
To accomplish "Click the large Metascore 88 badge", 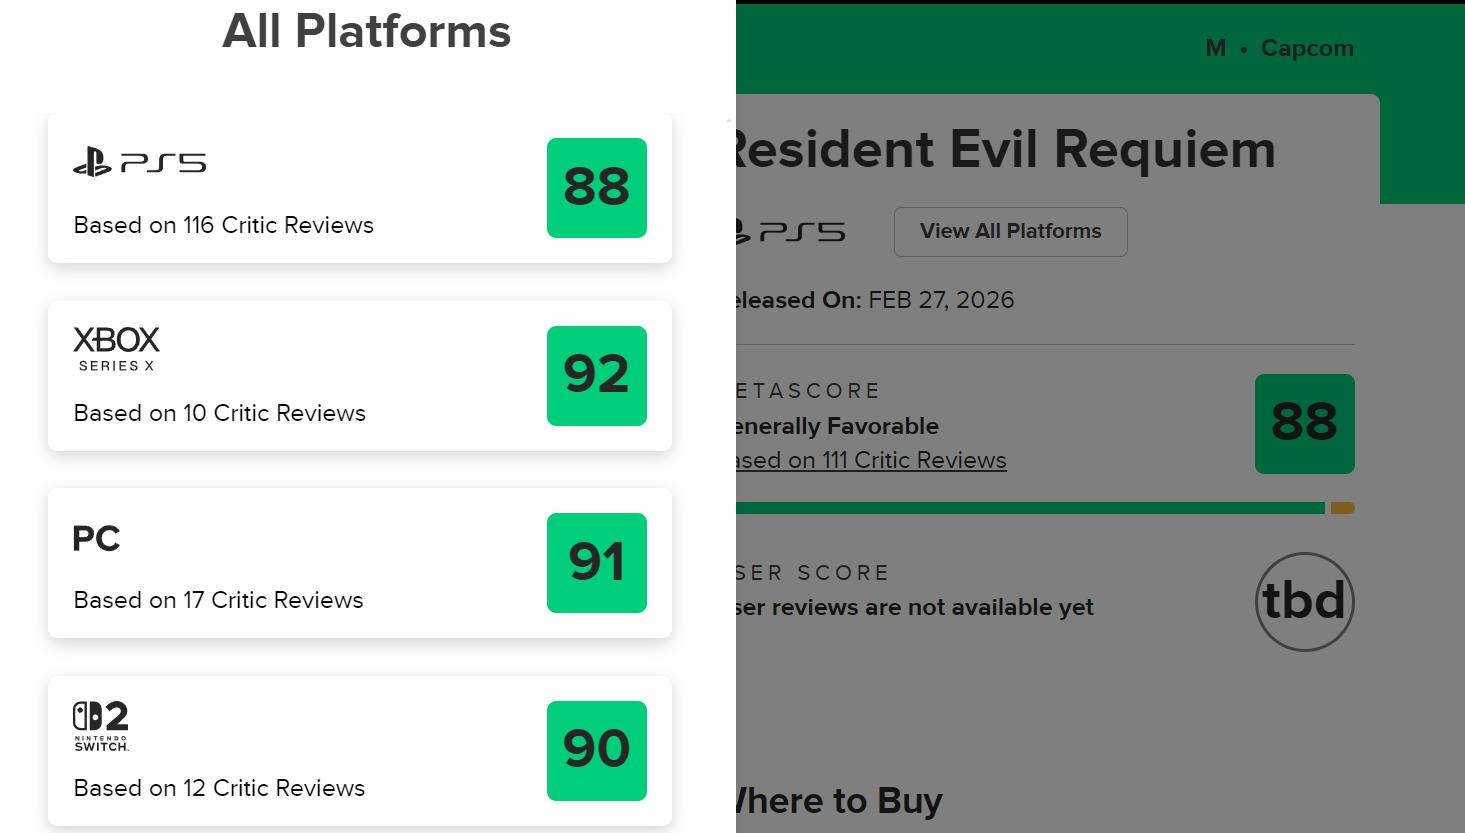I will (x=1304, y=424).
